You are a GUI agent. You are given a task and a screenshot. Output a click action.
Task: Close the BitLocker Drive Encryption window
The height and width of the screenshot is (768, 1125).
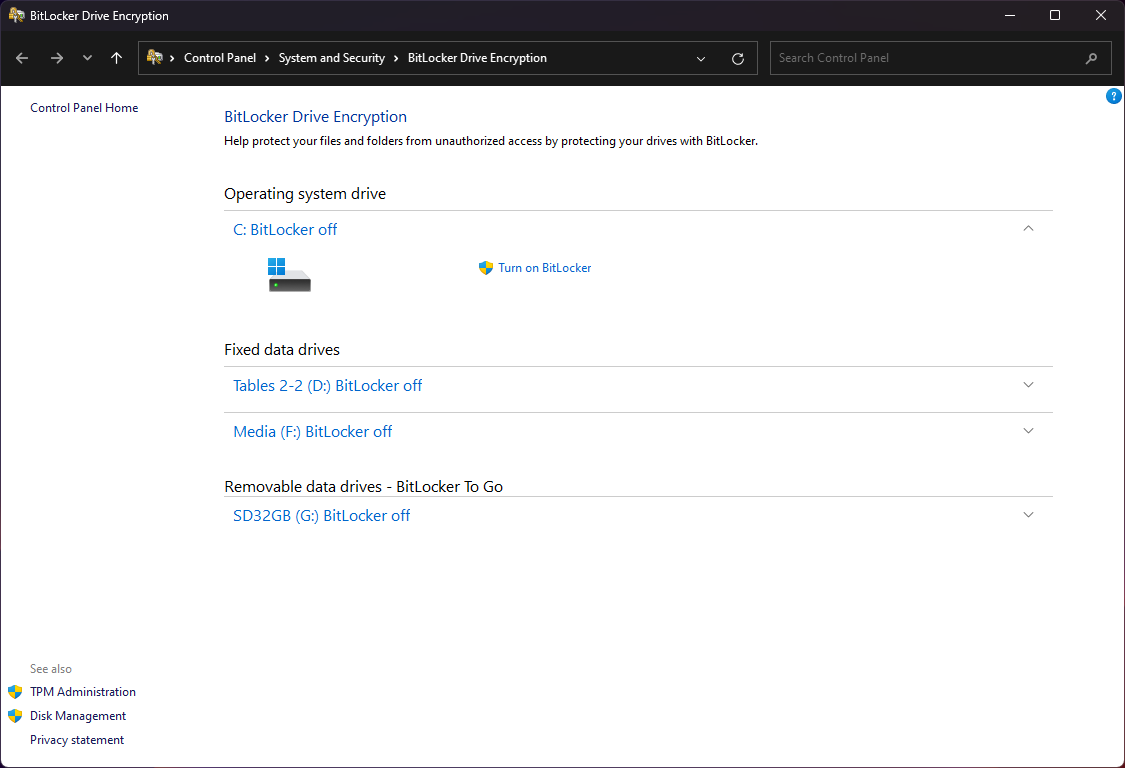click(x=1101, y=15)
